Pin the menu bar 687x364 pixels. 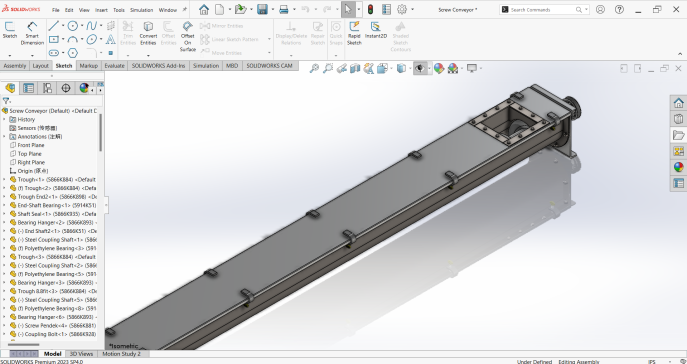click(184, 9)
